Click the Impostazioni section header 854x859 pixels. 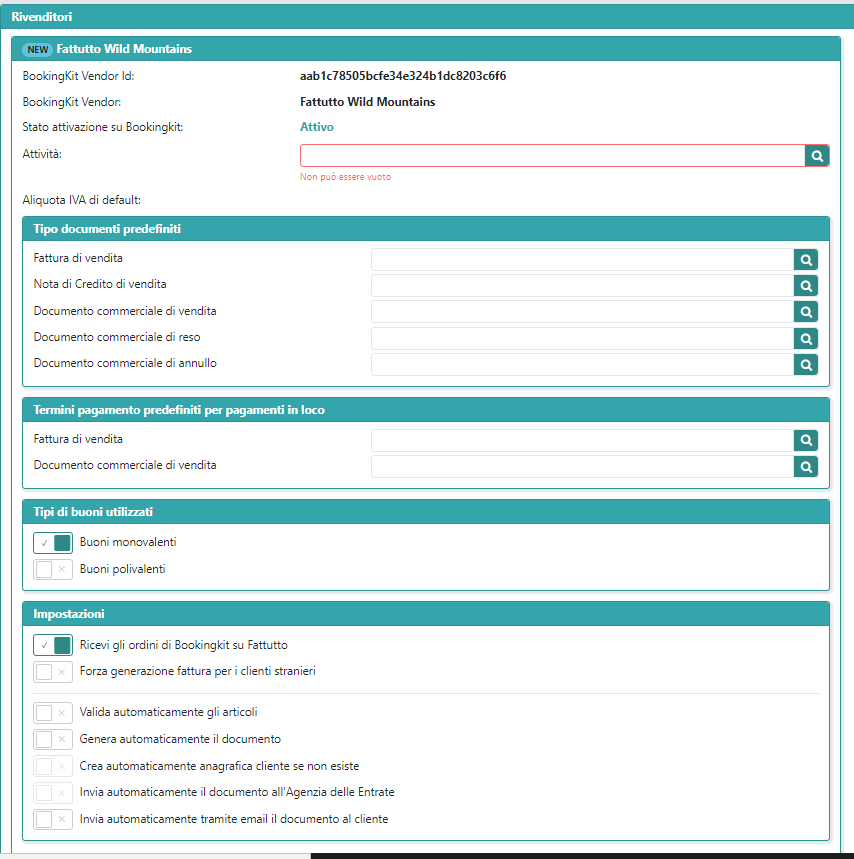tap(426, 614)
